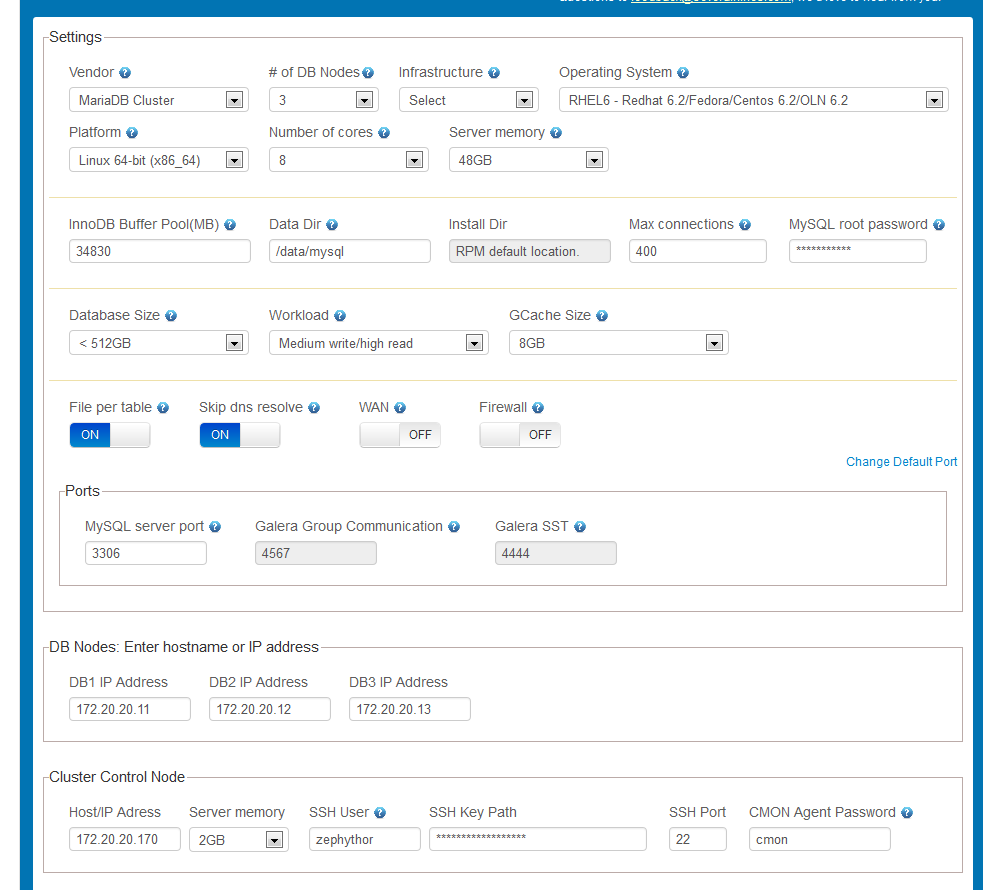
Task: Open the 2GB Cluster Control Node memory dropdown
Action: [239, 840]
